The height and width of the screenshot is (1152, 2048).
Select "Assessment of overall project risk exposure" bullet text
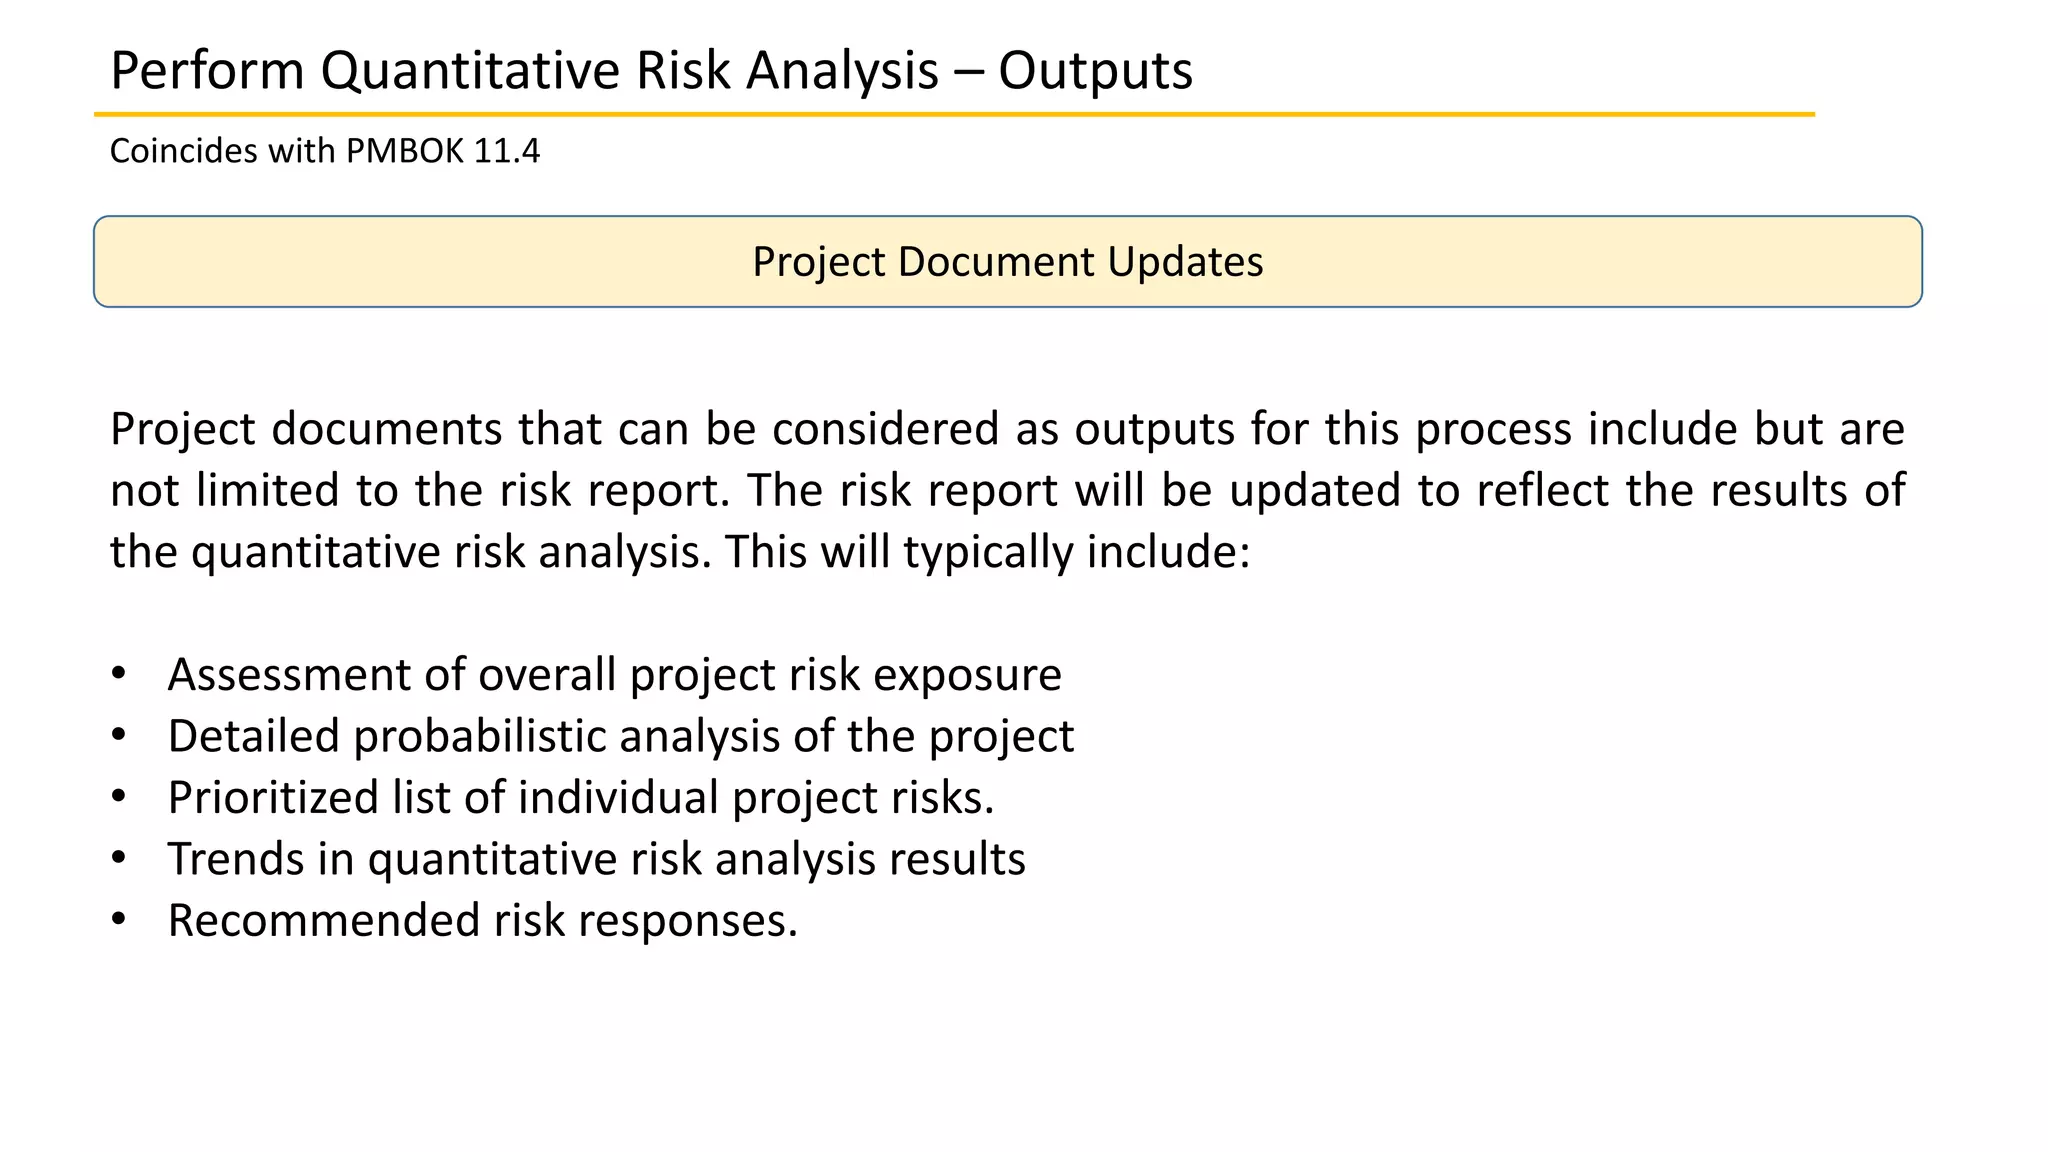(x=614, y=675)
